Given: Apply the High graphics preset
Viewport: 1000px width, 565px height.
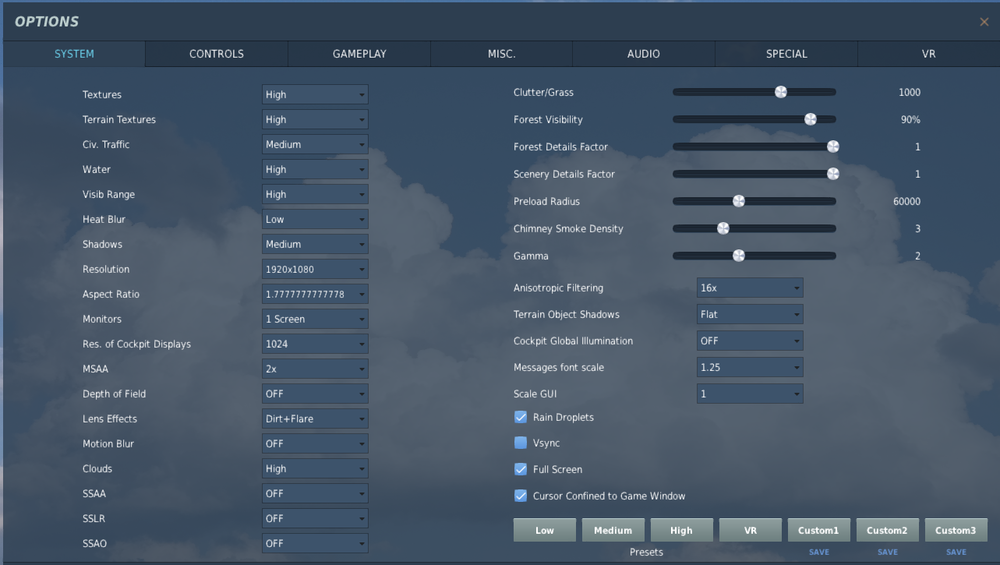Looking at the screenshot, I should point(681,530).
